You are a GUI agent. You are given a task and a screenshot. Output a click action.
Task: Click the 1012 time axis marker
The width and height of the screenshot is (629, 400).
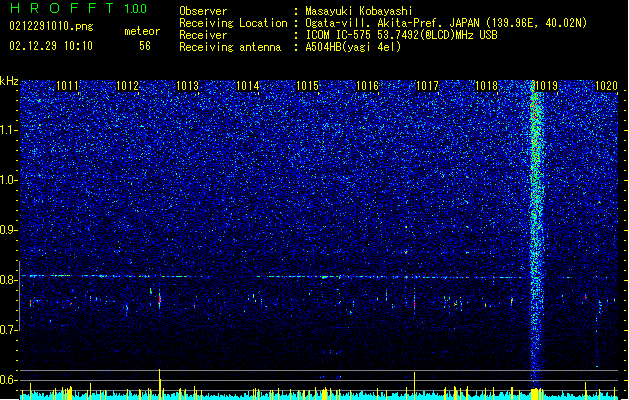(127, 86)
